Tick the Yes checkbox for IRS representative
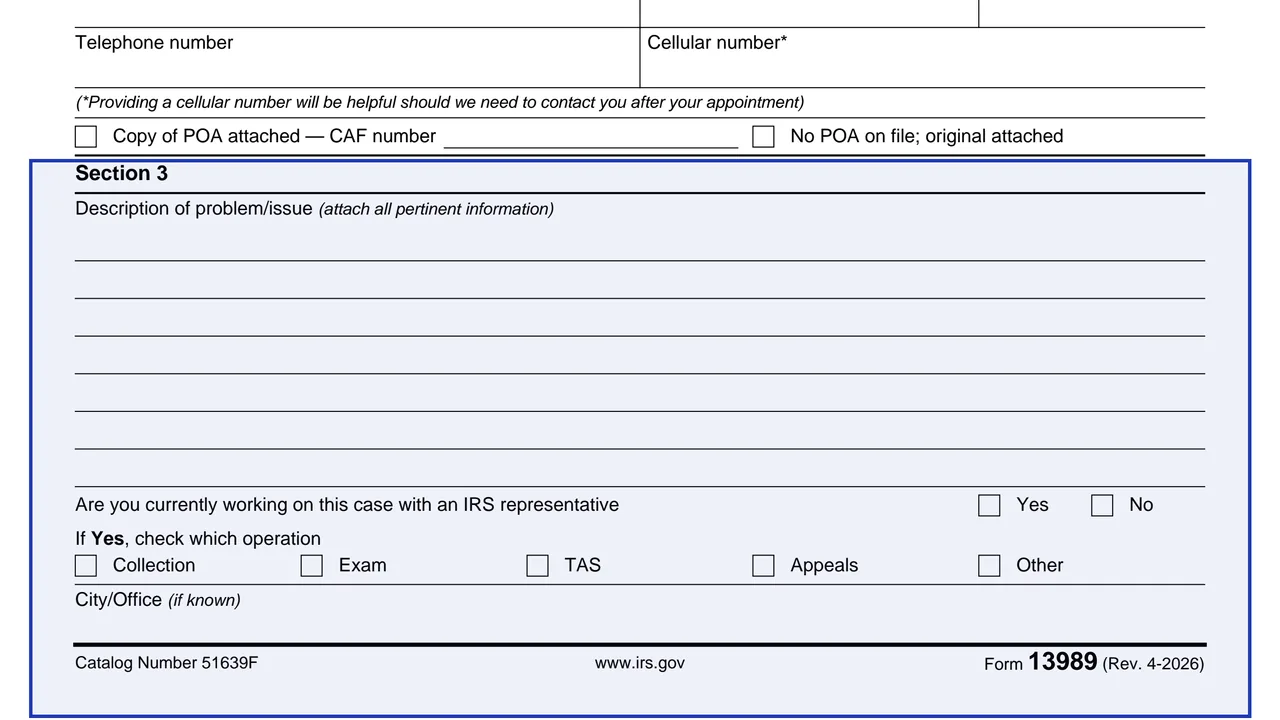1280x720 pixels. [989, 506]
